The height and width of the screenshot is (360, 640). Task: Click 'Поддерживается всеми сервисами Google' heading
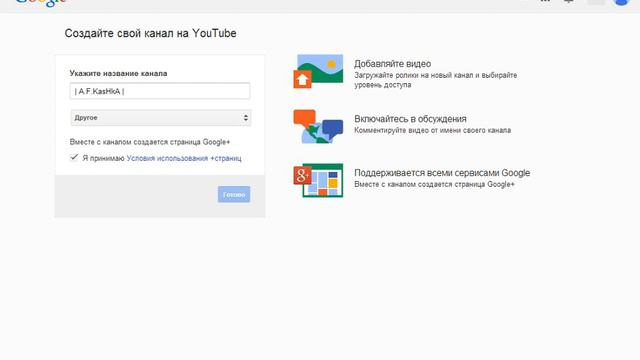442,173
